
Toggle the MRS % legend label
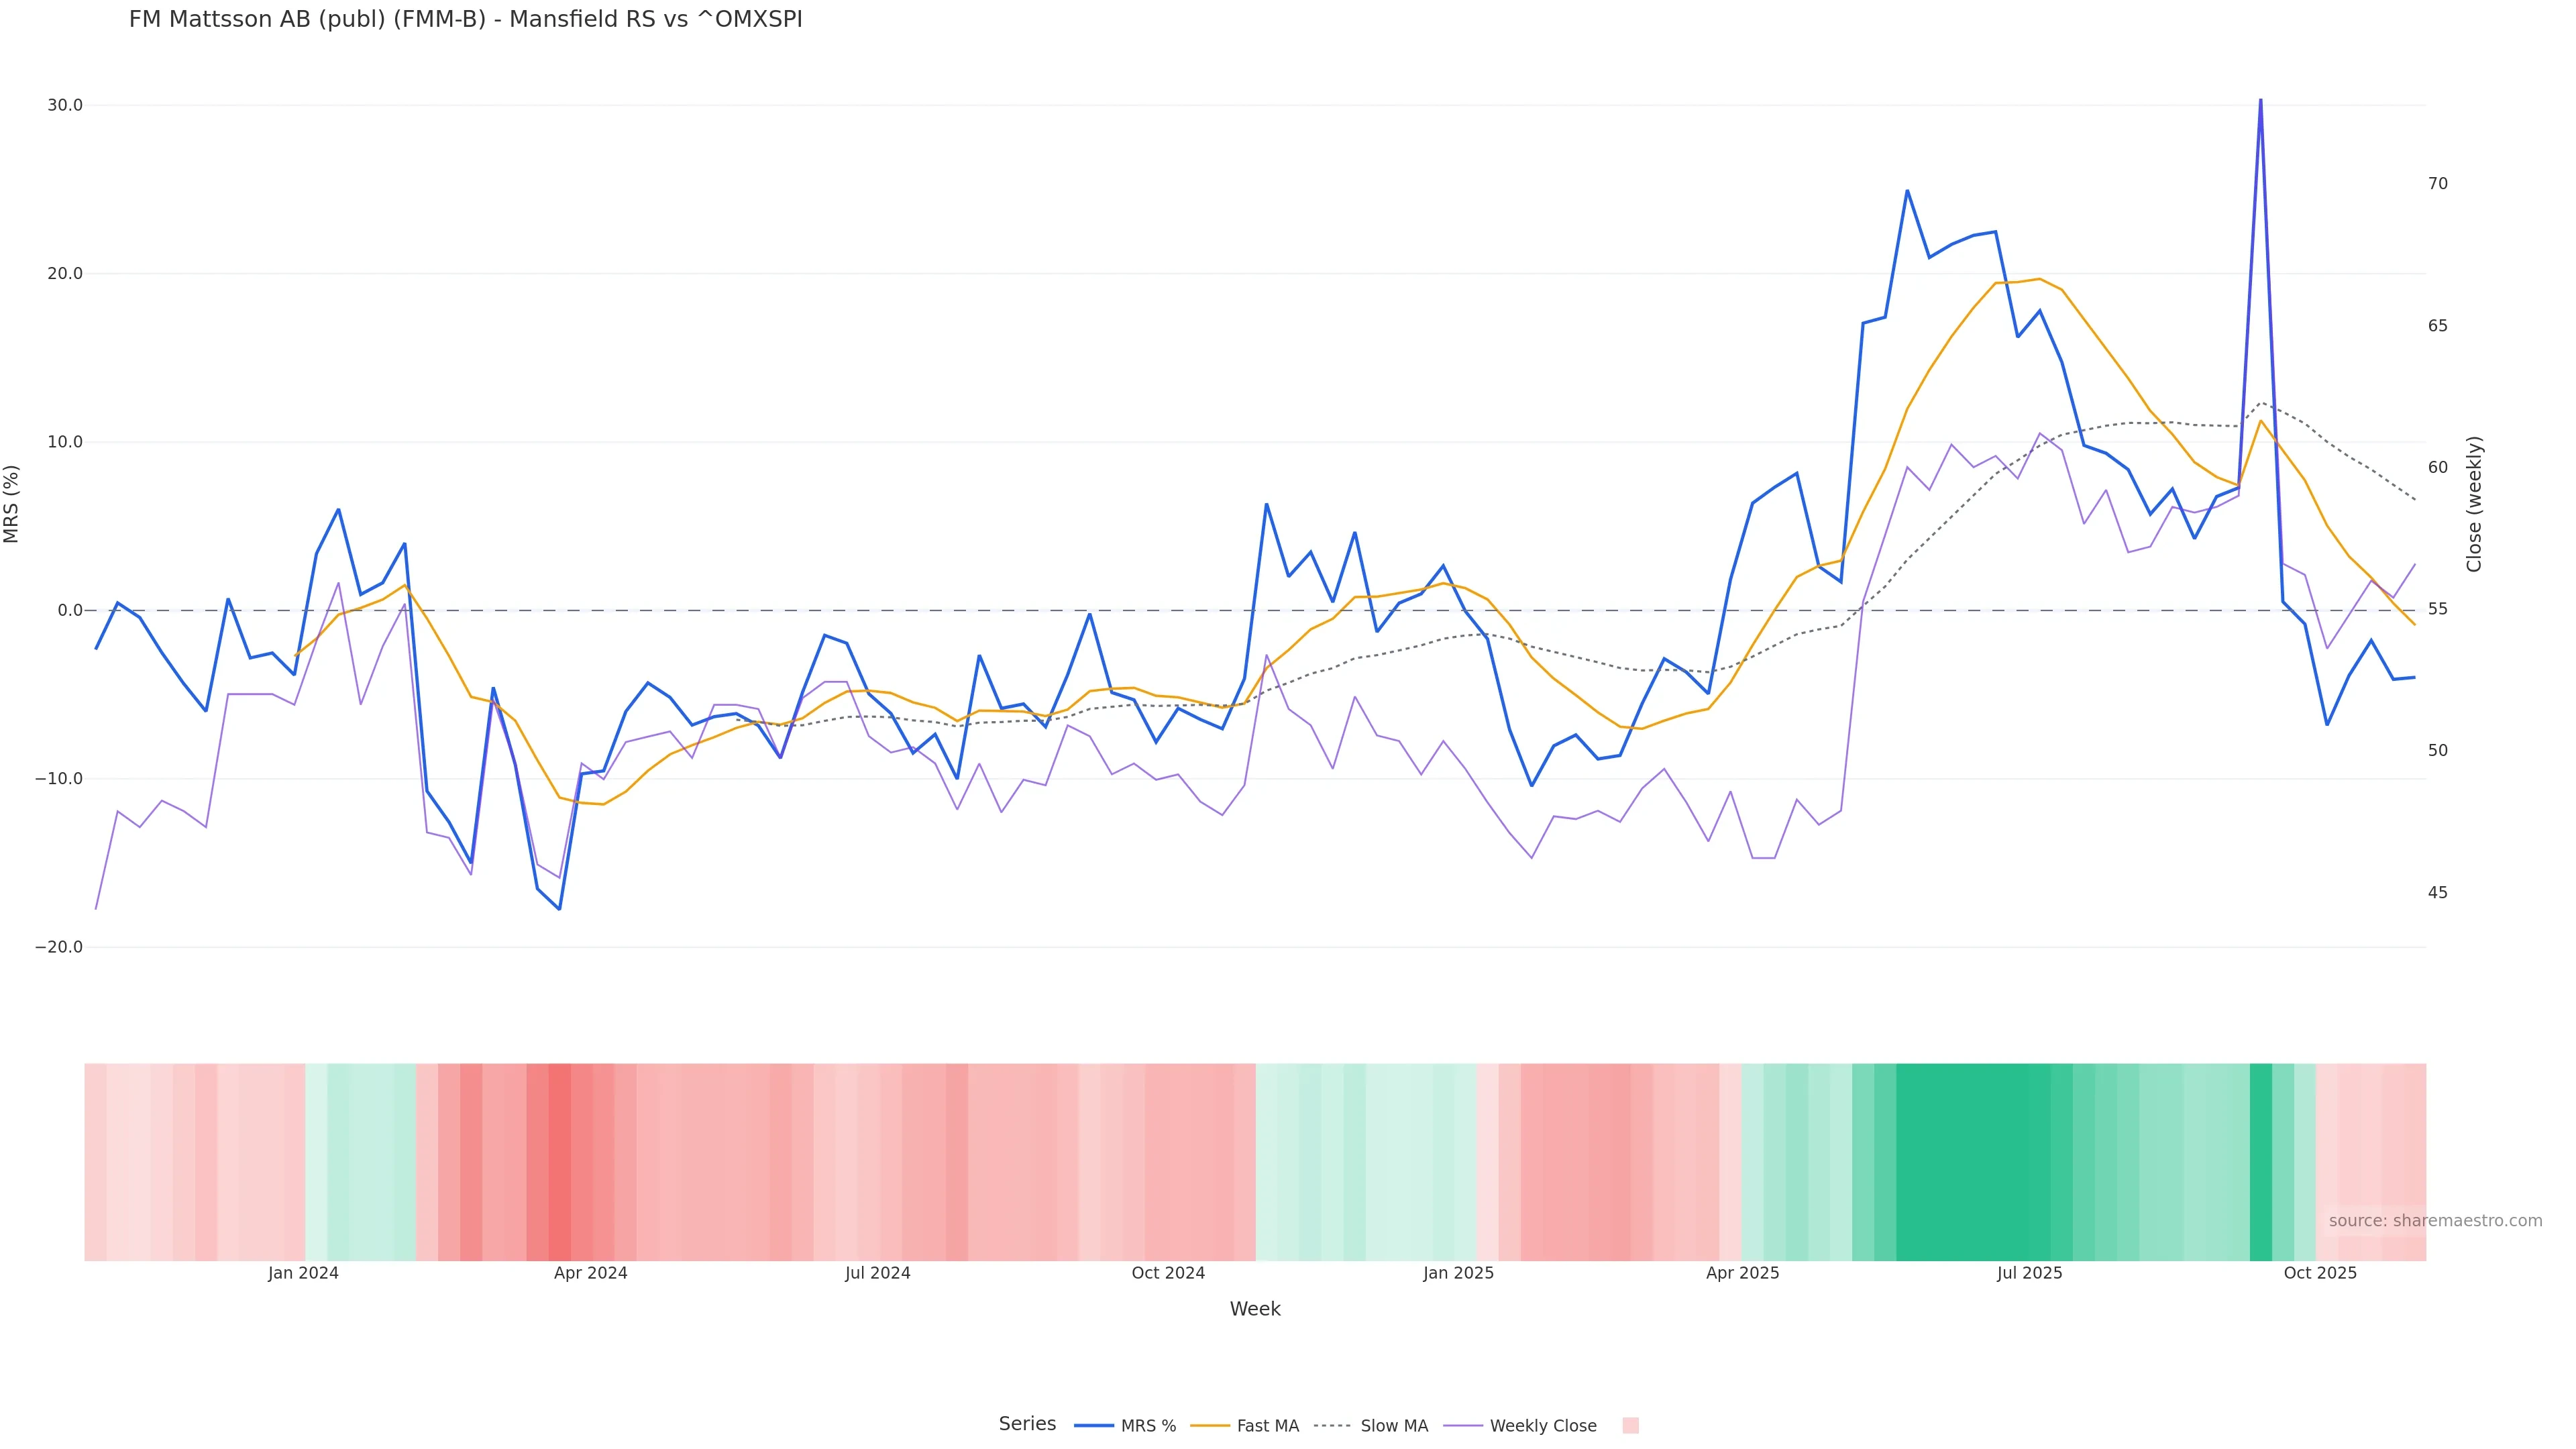point(1148,1426)
